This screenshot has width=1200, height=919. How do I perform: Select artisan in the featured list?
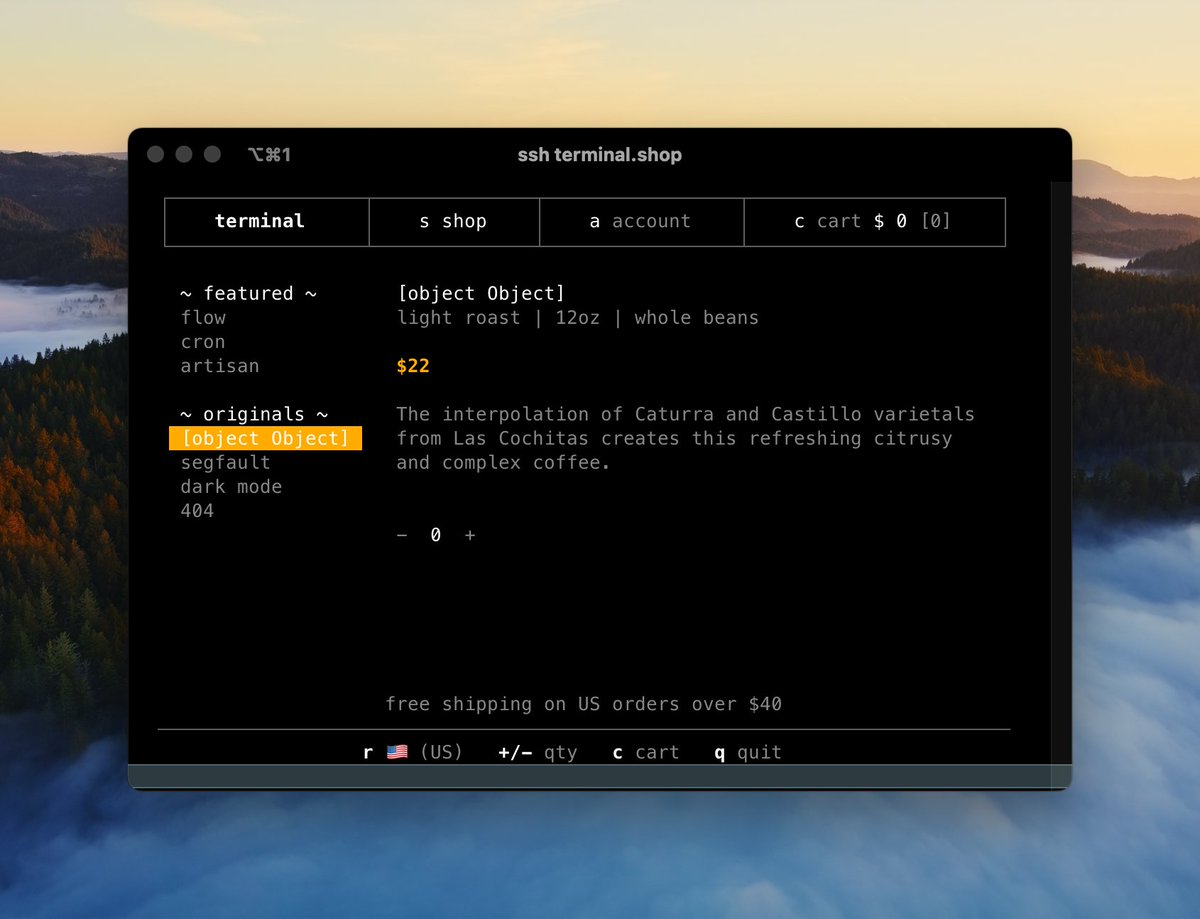220,366
